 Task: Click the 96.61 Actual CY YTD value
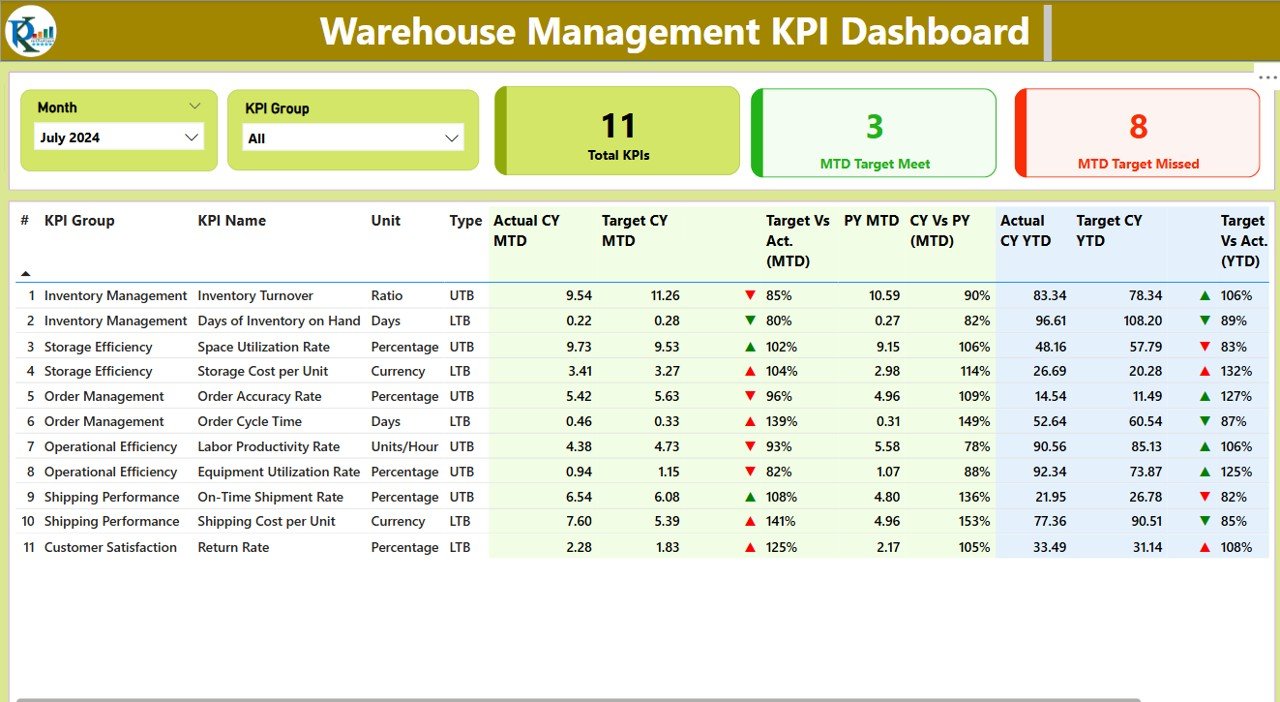pyautogui.click(x=1050, y=321)
